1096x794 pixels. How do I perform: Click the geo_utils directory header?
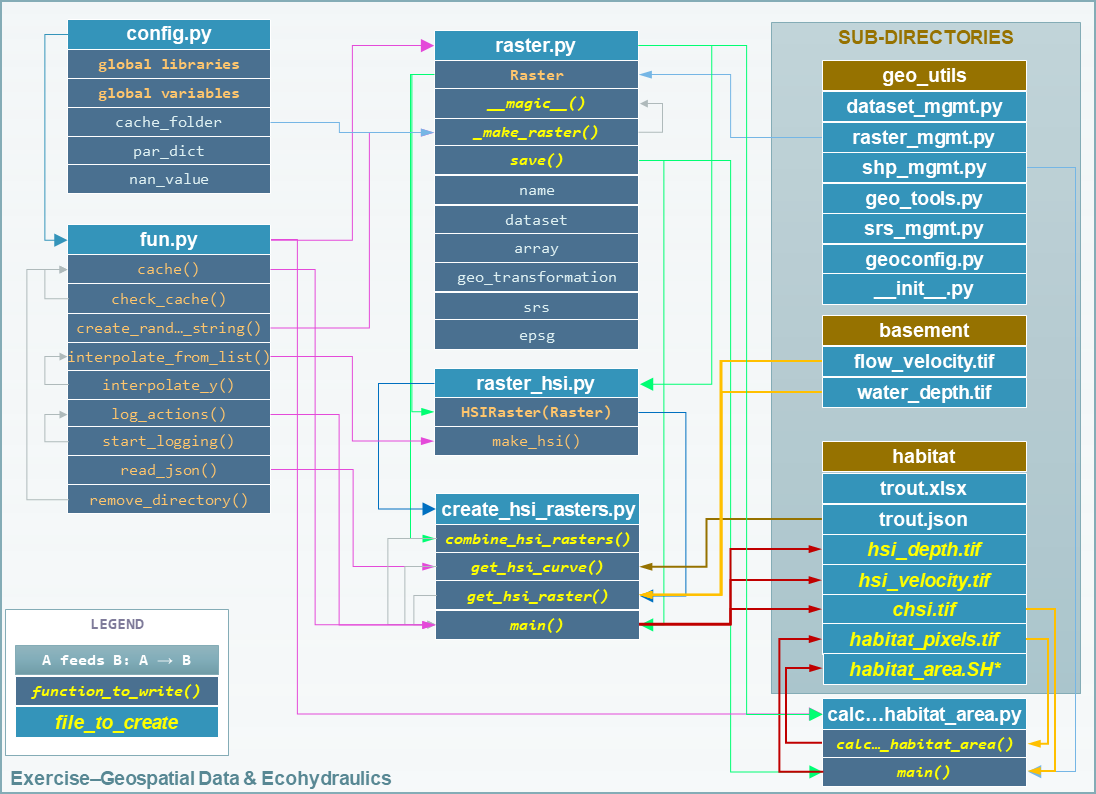(924, 76)
